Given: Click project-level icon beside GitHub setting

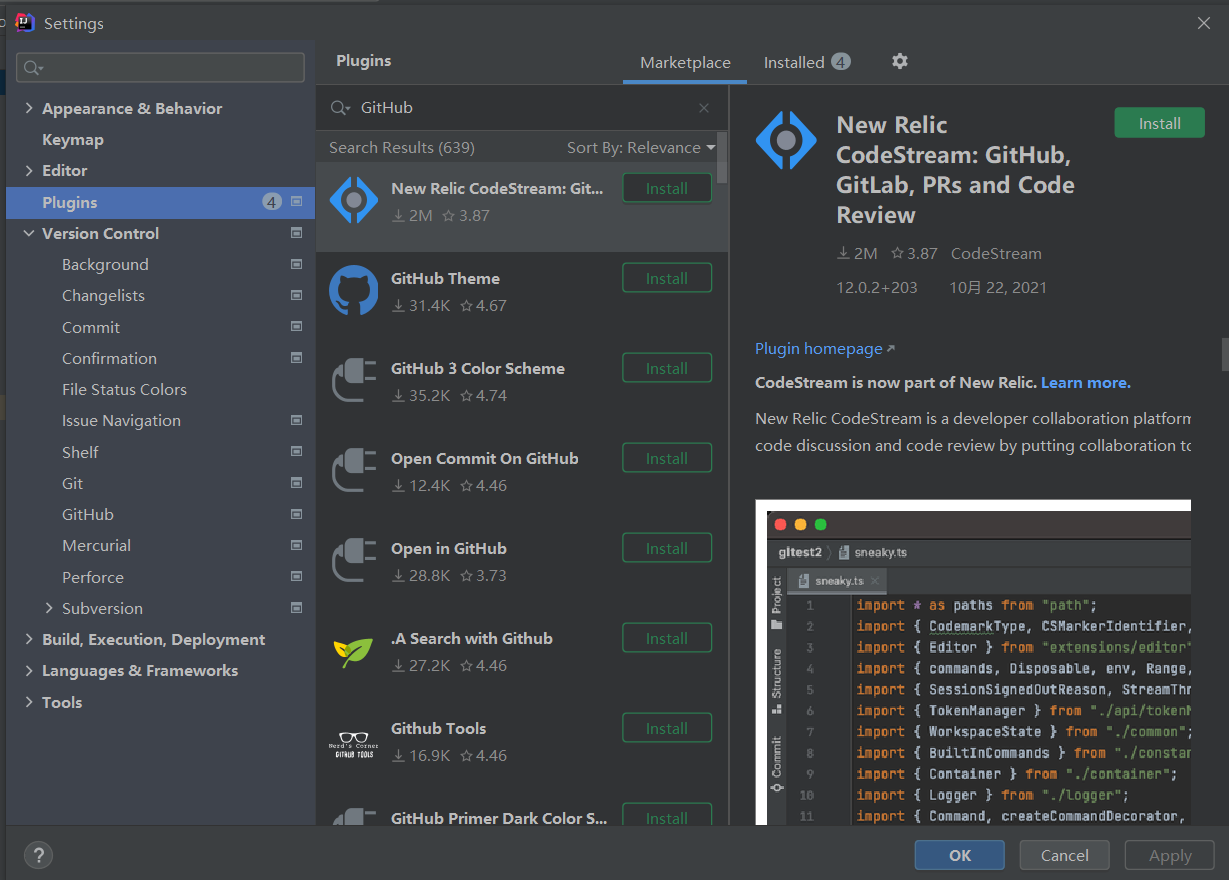Looking at the screenshot, I should pyautogui.click(x=296, y=514).
